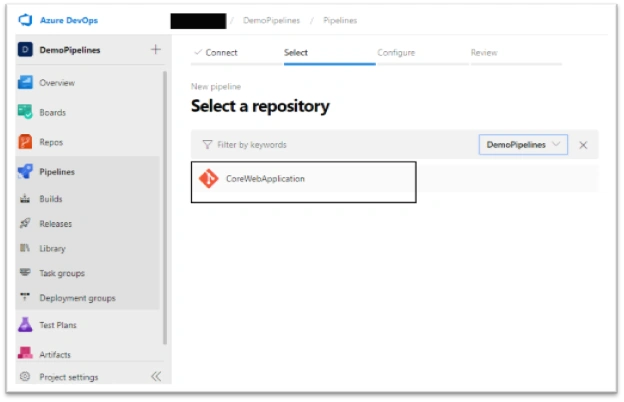Click the Project settings gear icon
The image size is (624, 402).
click(x=25, y=377)
